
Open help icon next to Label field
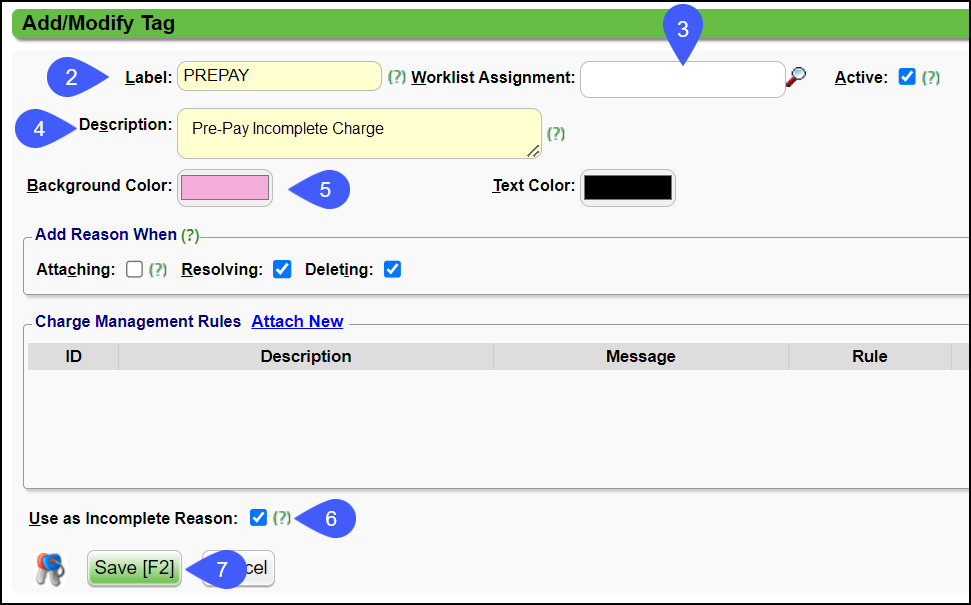coord(397,77)
